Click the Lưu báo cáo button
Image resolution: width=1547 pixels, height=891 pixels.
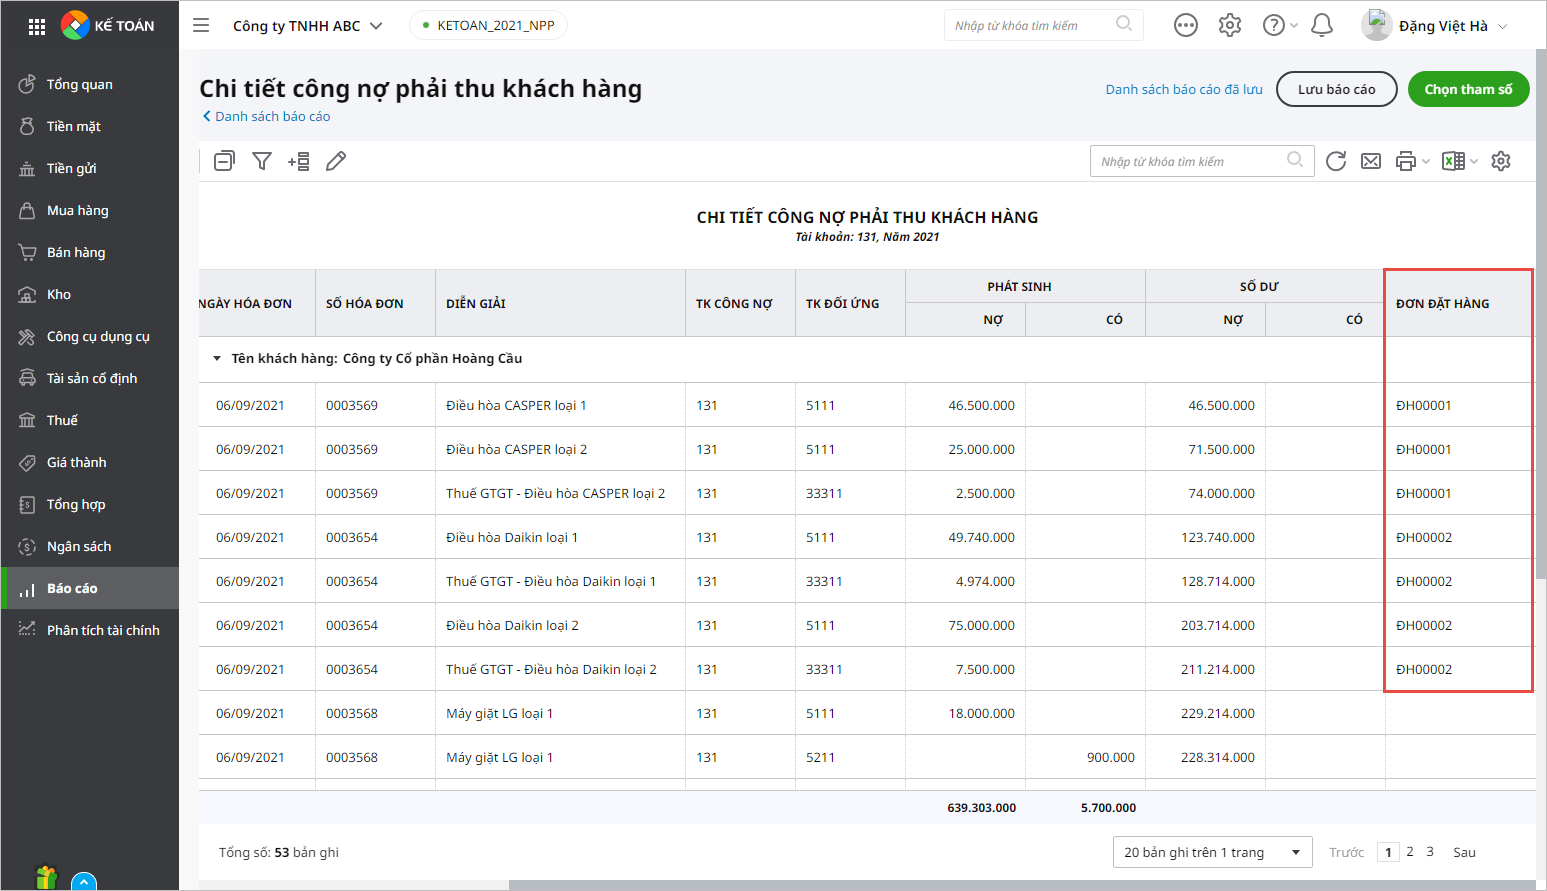(x=1336, y=89)
